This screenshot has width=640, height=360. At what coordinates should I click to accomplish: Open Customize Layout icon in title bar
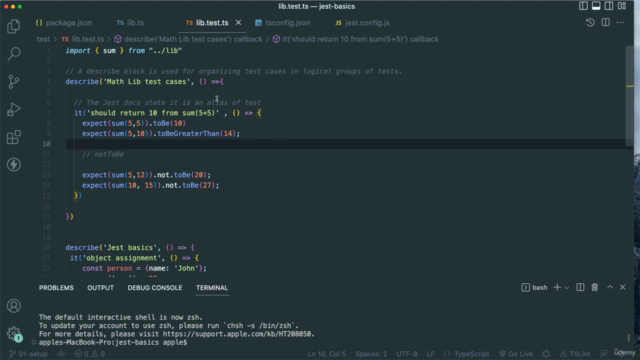pyautogui.click(x=622, y=6)
